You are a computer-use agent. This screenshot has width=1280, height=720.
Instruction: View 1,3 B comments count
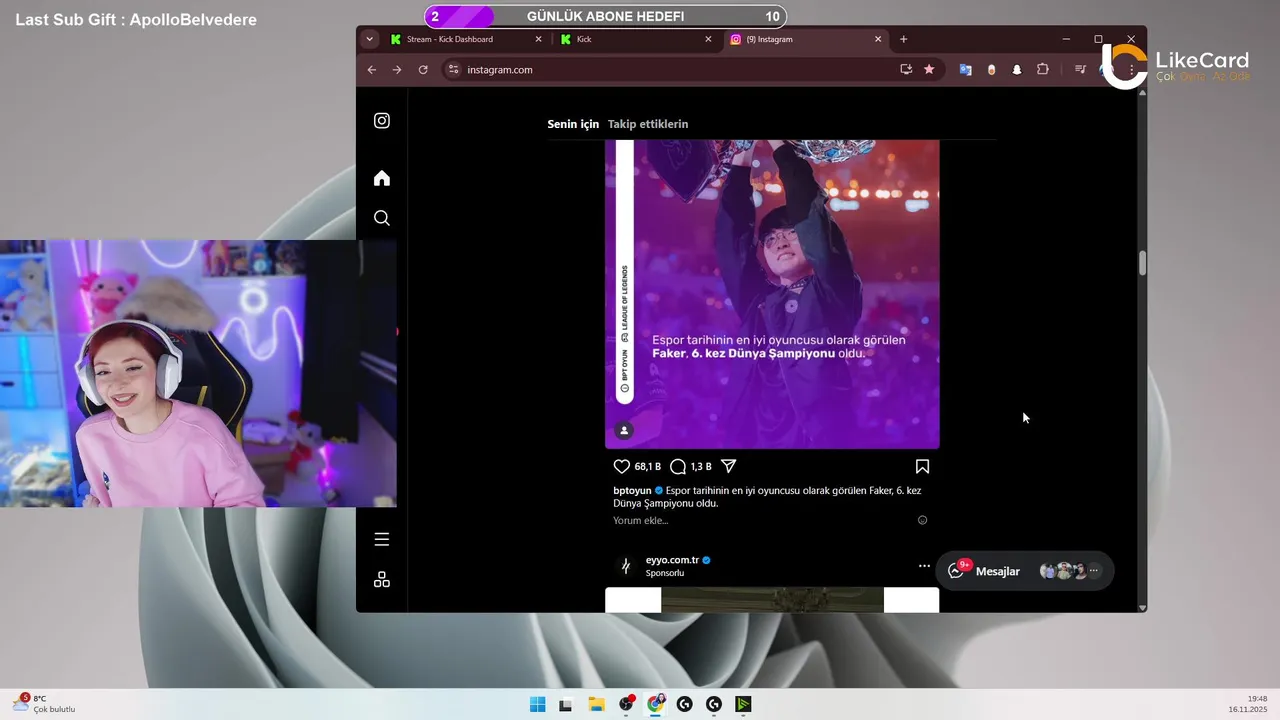tap(701, 467)
